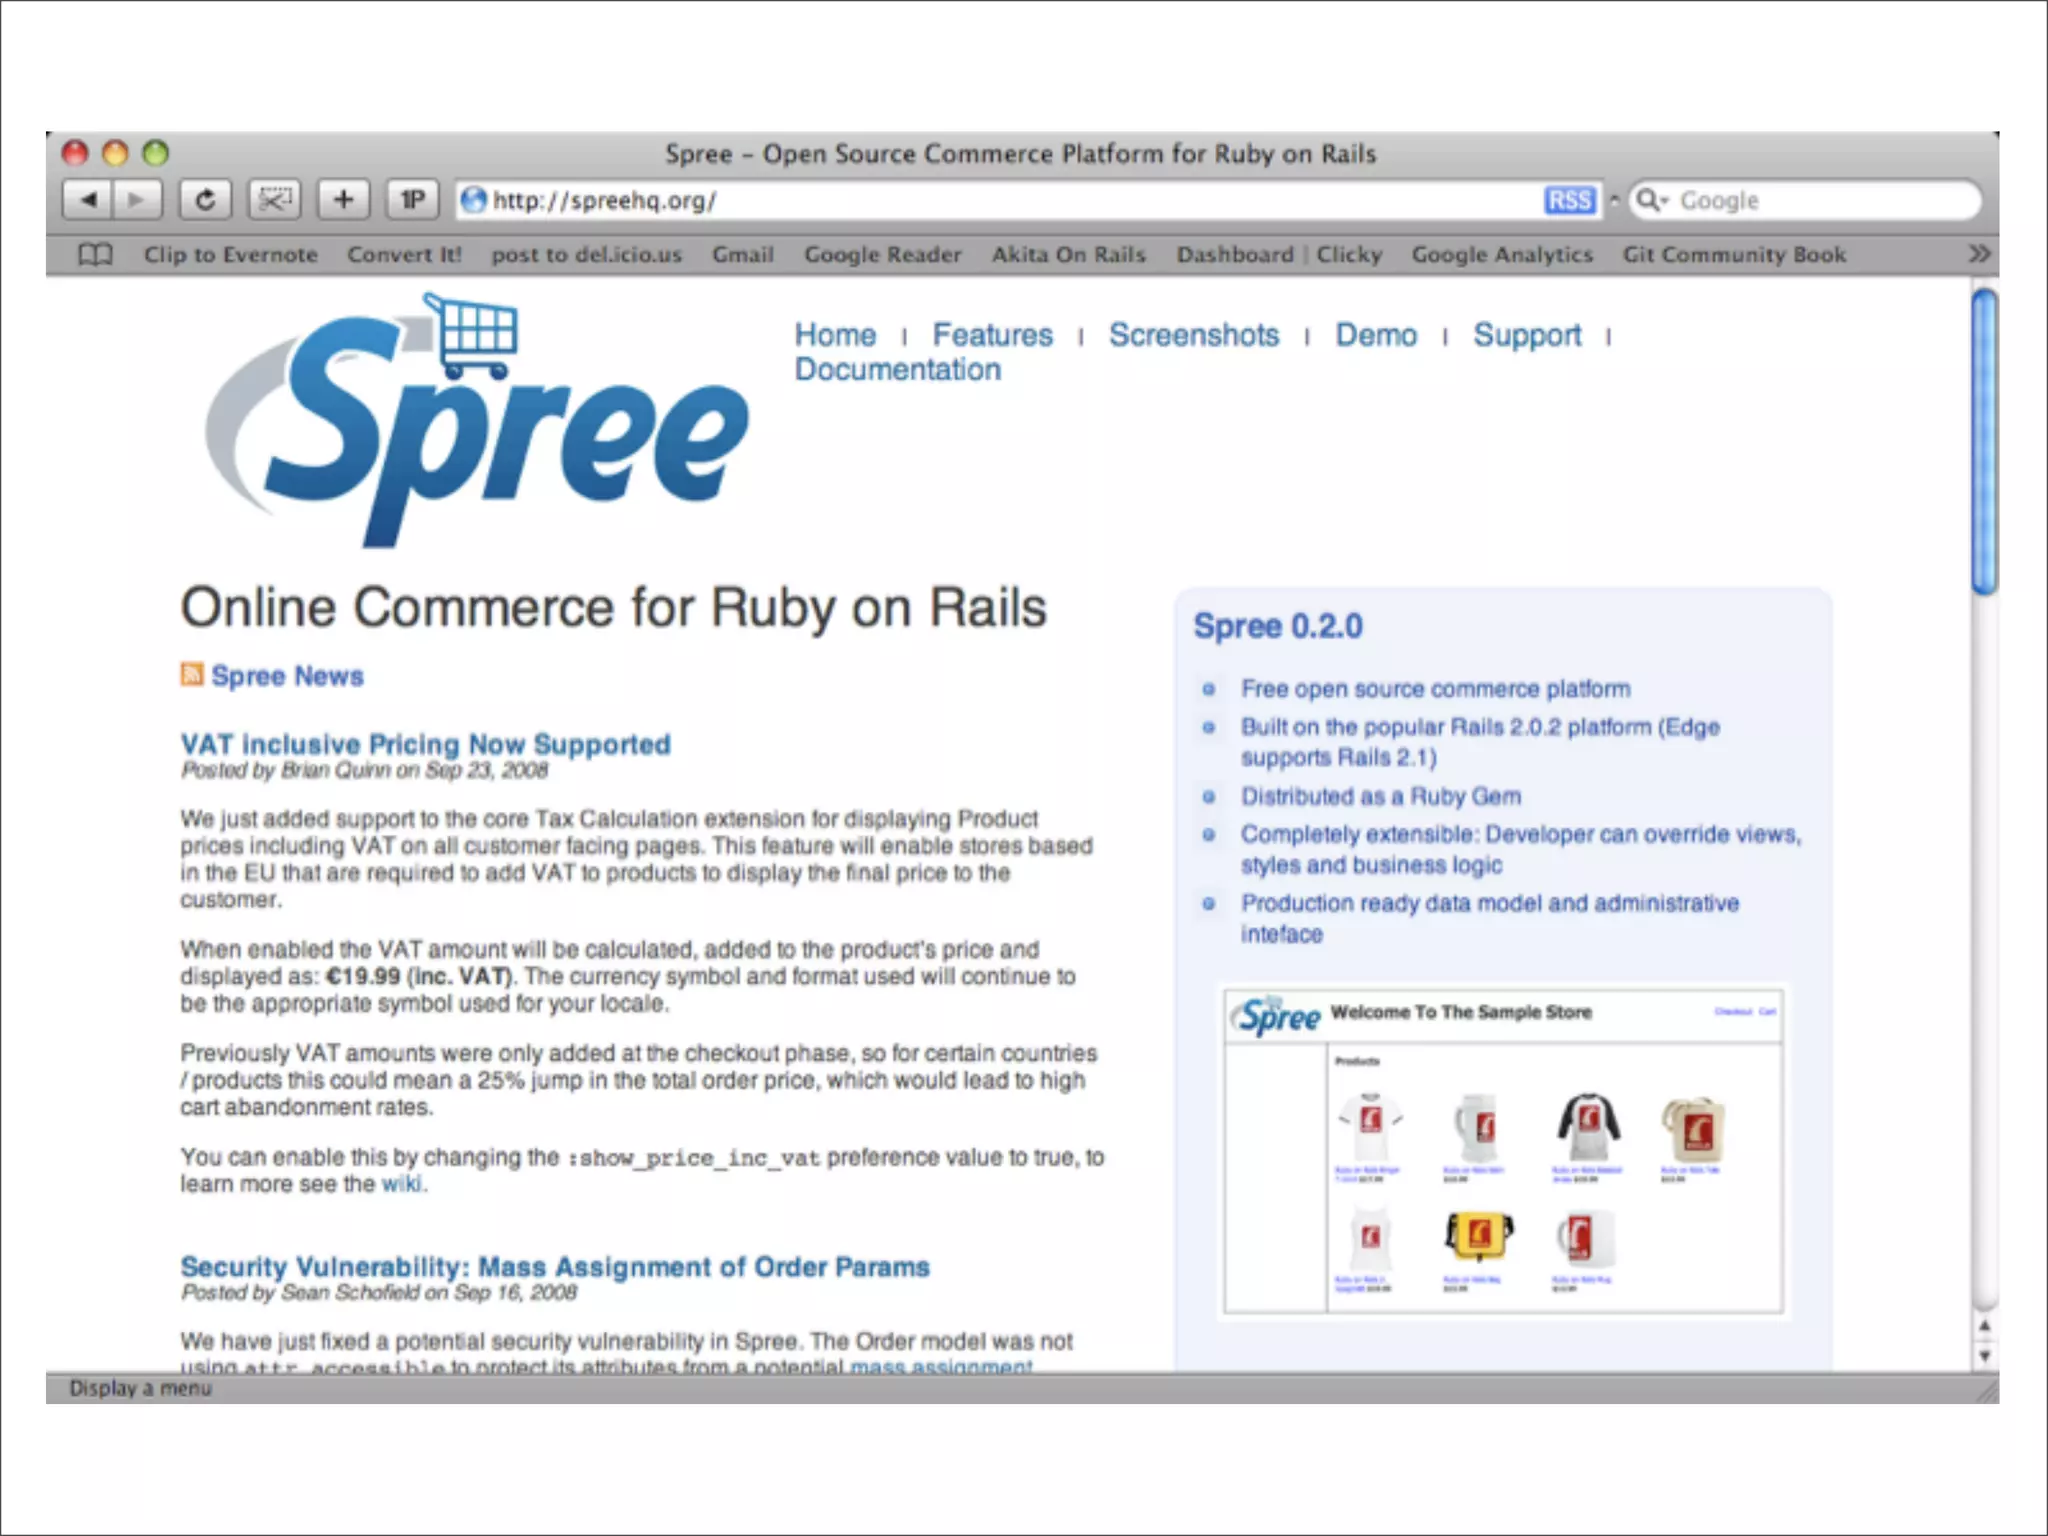Go forward with the forward arrow button
Viewport: 2048px width, 1536px height.
point(138,200)
